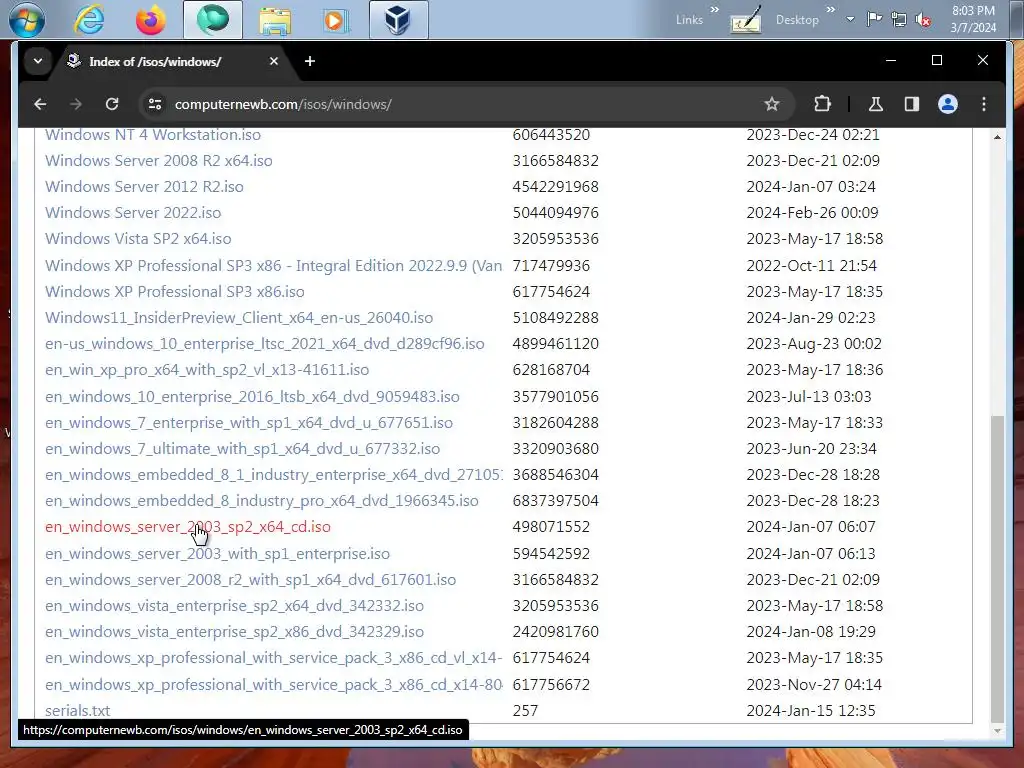Screen dimensions: 1024x768
Task: Click the scrollbar down arrow
Action: coord(997,731)
